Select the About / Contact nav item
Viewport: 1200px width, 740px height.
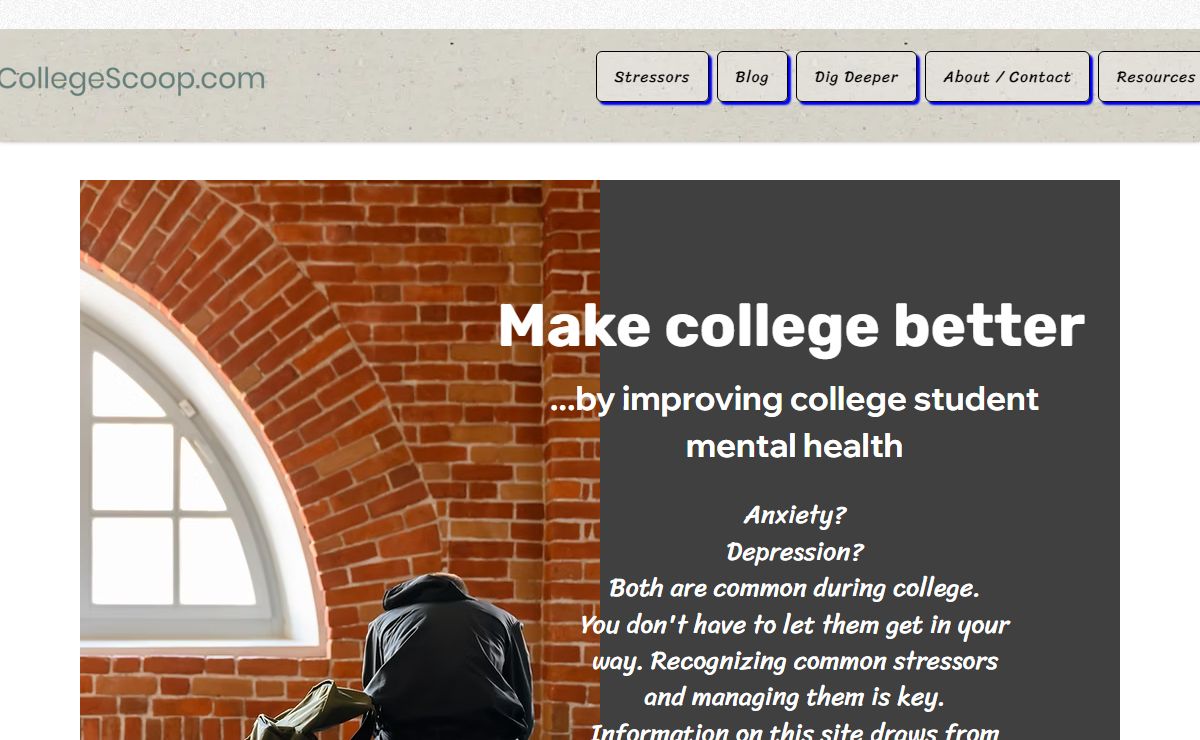(x=1007, y=77)
